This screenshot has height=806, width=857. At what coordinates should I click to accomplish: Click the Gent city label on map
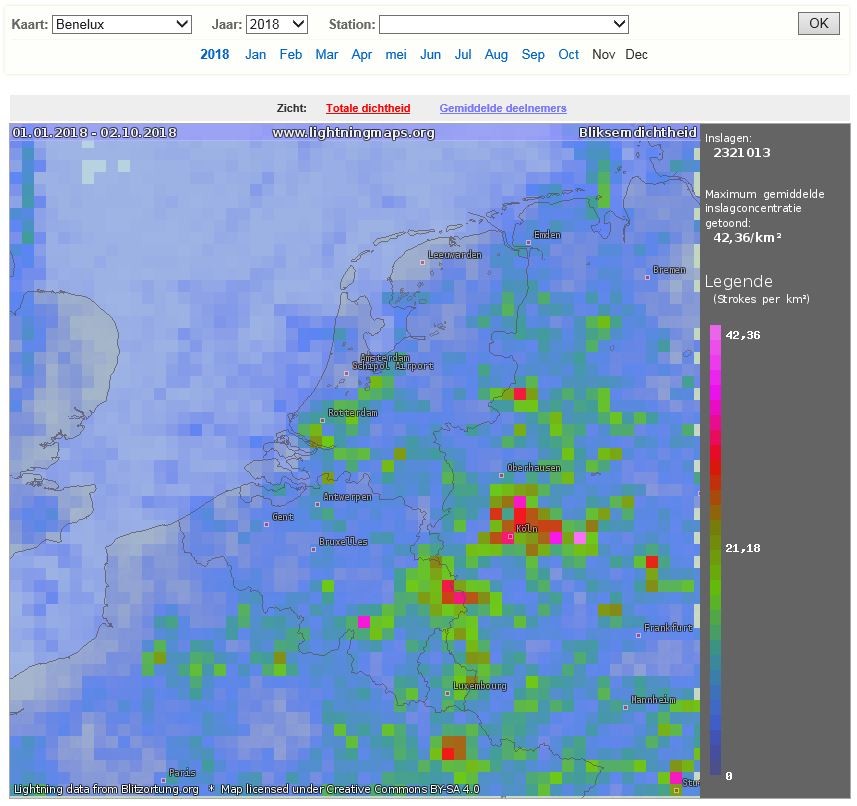(283, 516)
